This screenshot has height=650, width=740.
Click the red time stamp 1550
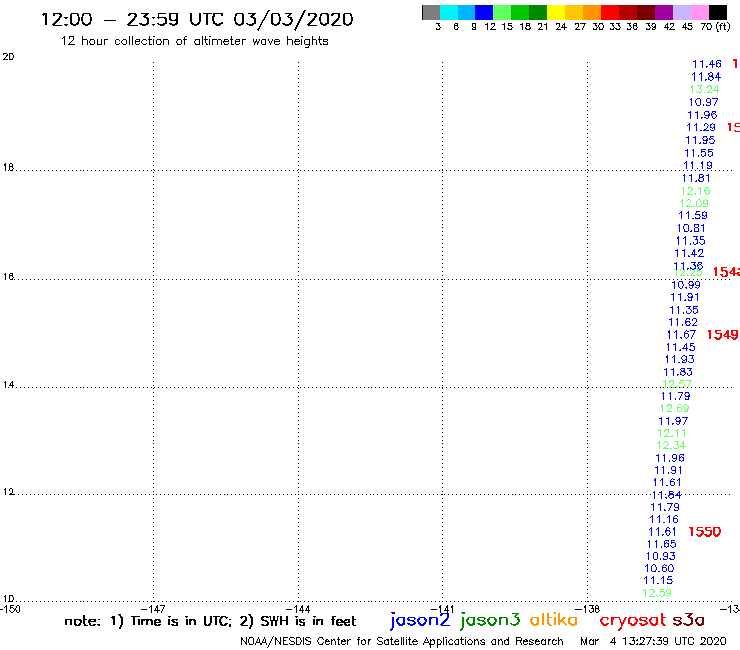tap(705, 532)
